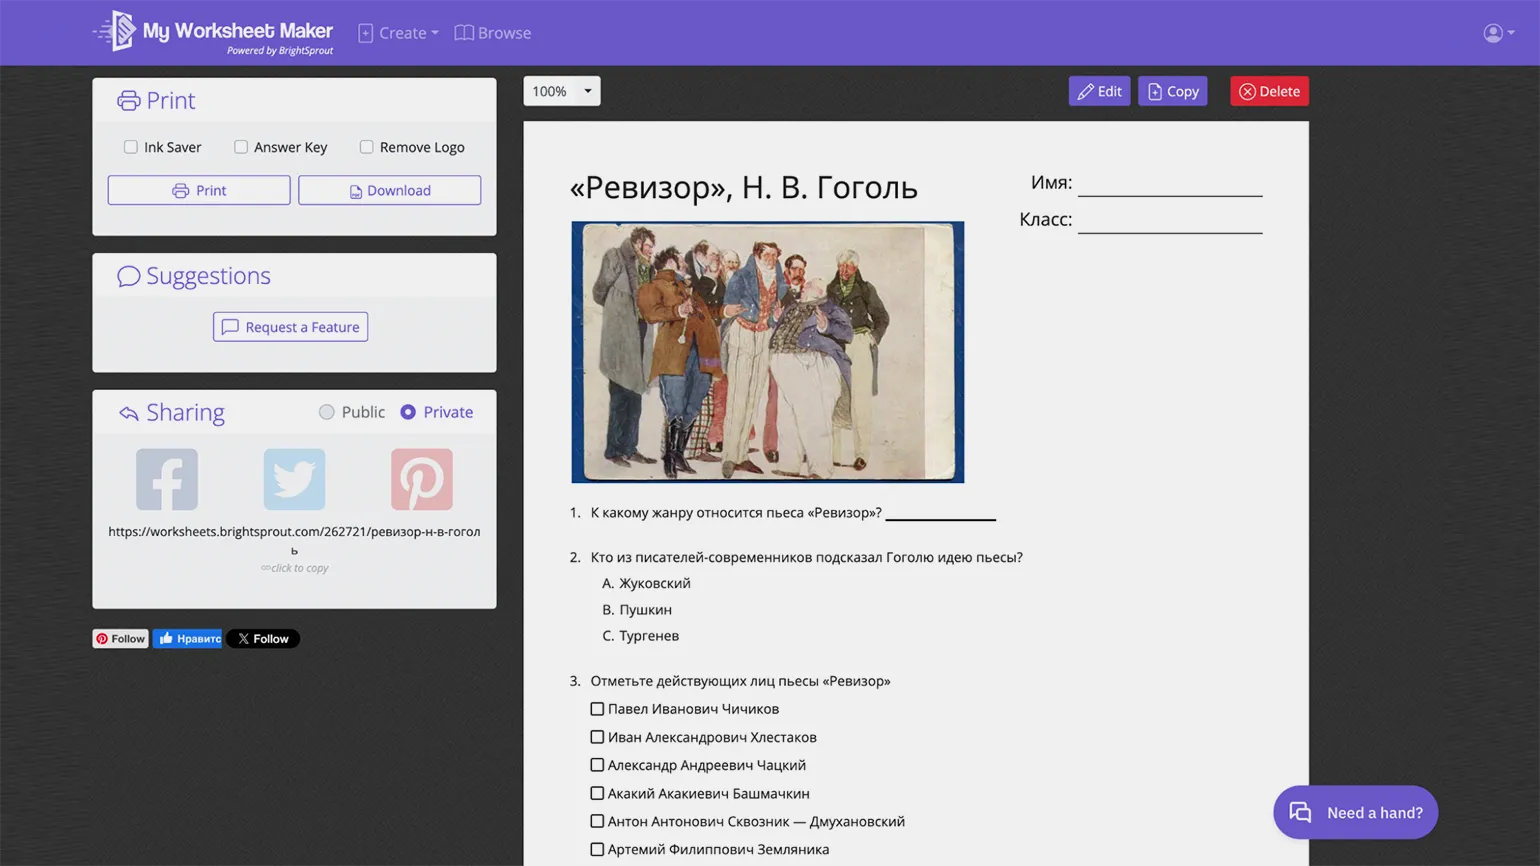Open the user account avatar menu

1497,33
